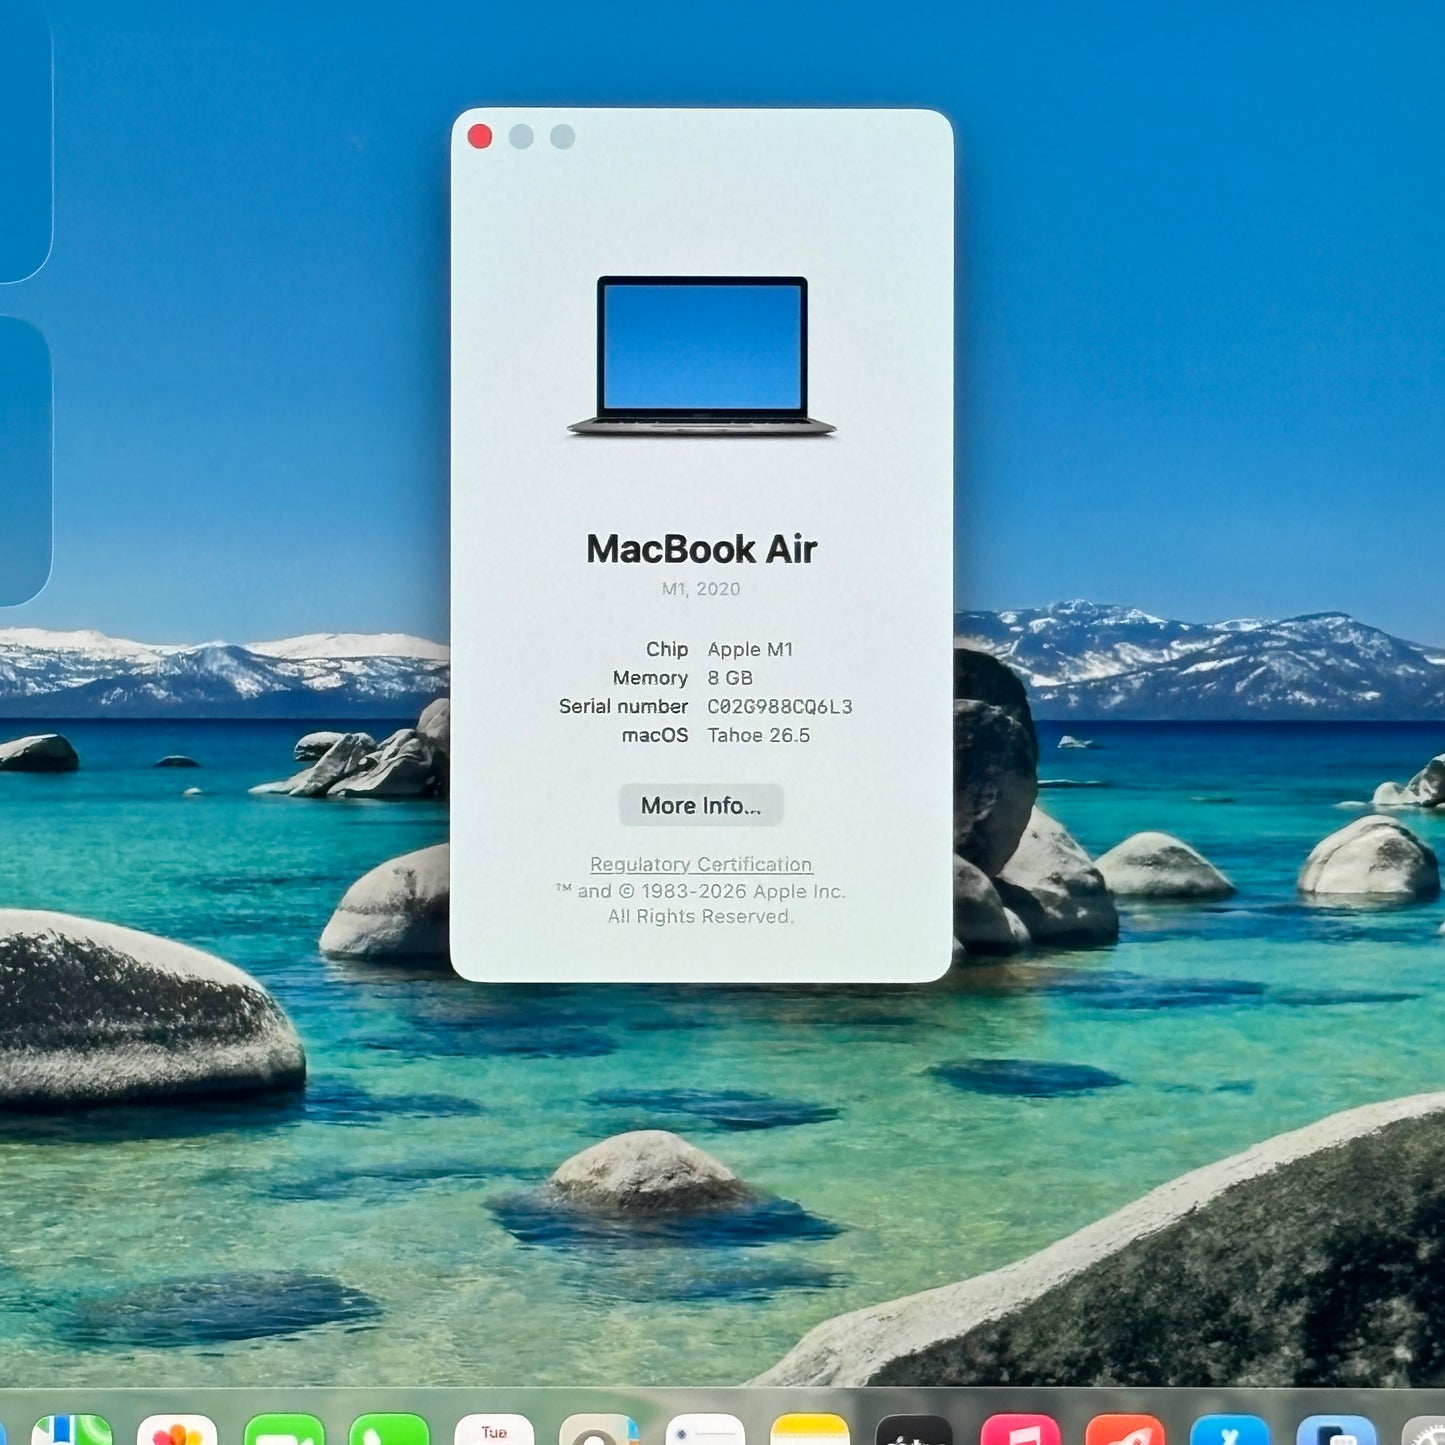Click the Apple M1 chip value

750,649
